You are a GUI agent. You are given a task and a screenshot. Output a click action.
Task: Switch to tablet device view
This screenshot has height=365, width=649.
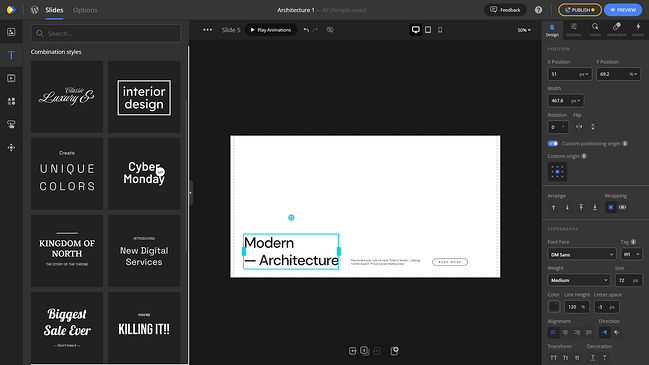428,30
